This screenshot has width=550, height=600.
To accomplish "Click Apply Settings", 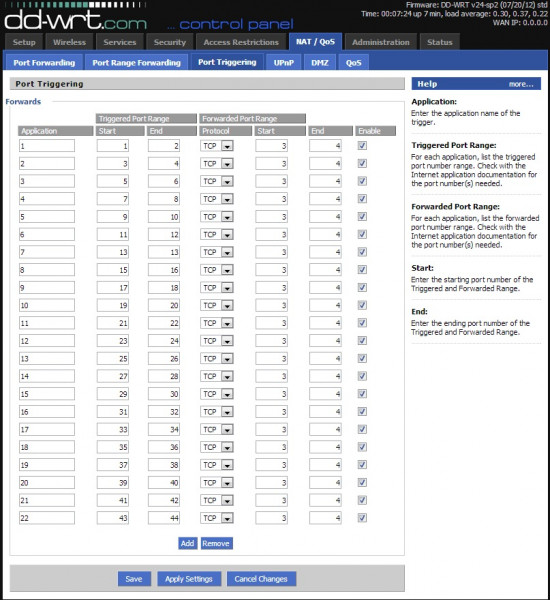I will 189,579.
